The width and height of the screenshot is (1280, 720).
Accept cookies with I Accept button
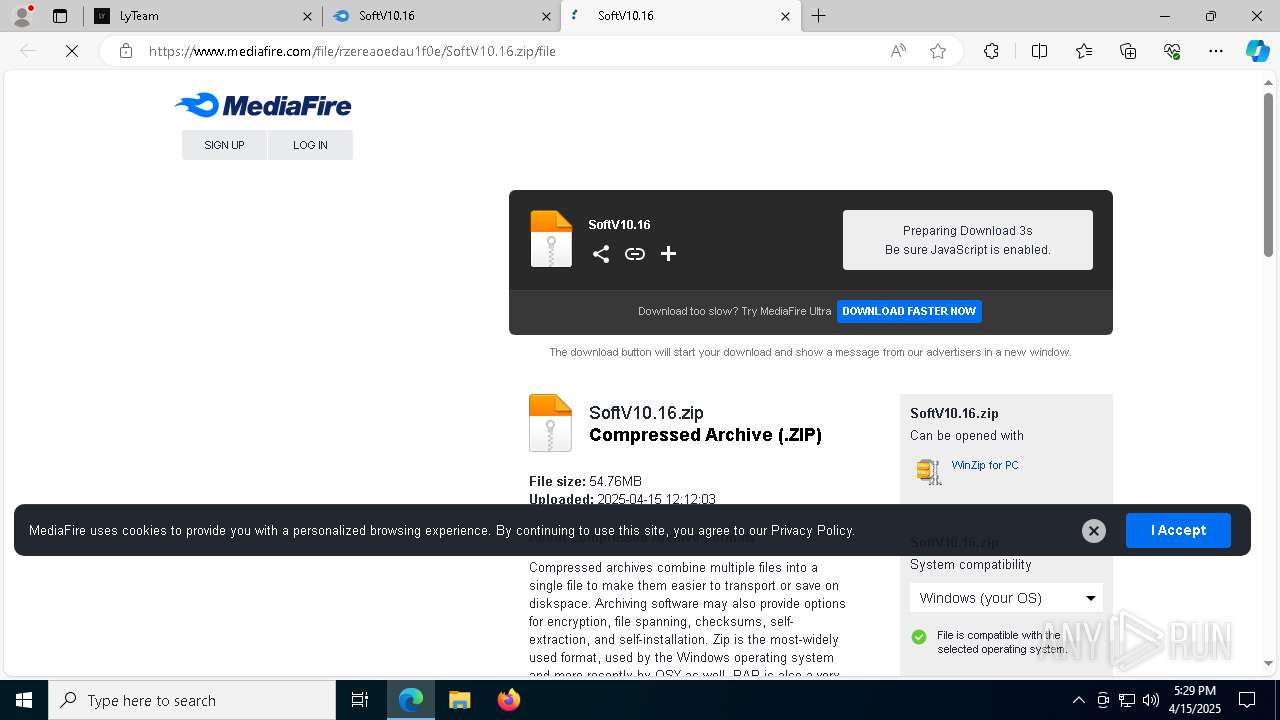click(x=1178, y=530)
